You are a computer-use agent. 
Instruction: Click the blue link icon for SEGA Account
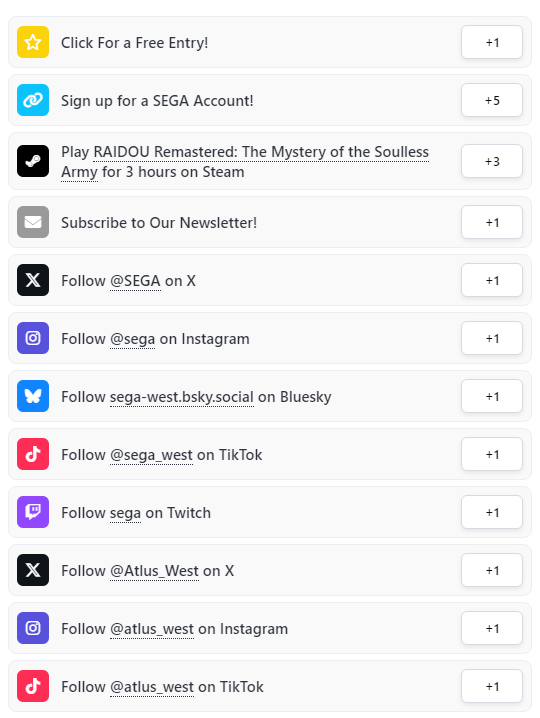pyautogui.click(x=33, y=100)
